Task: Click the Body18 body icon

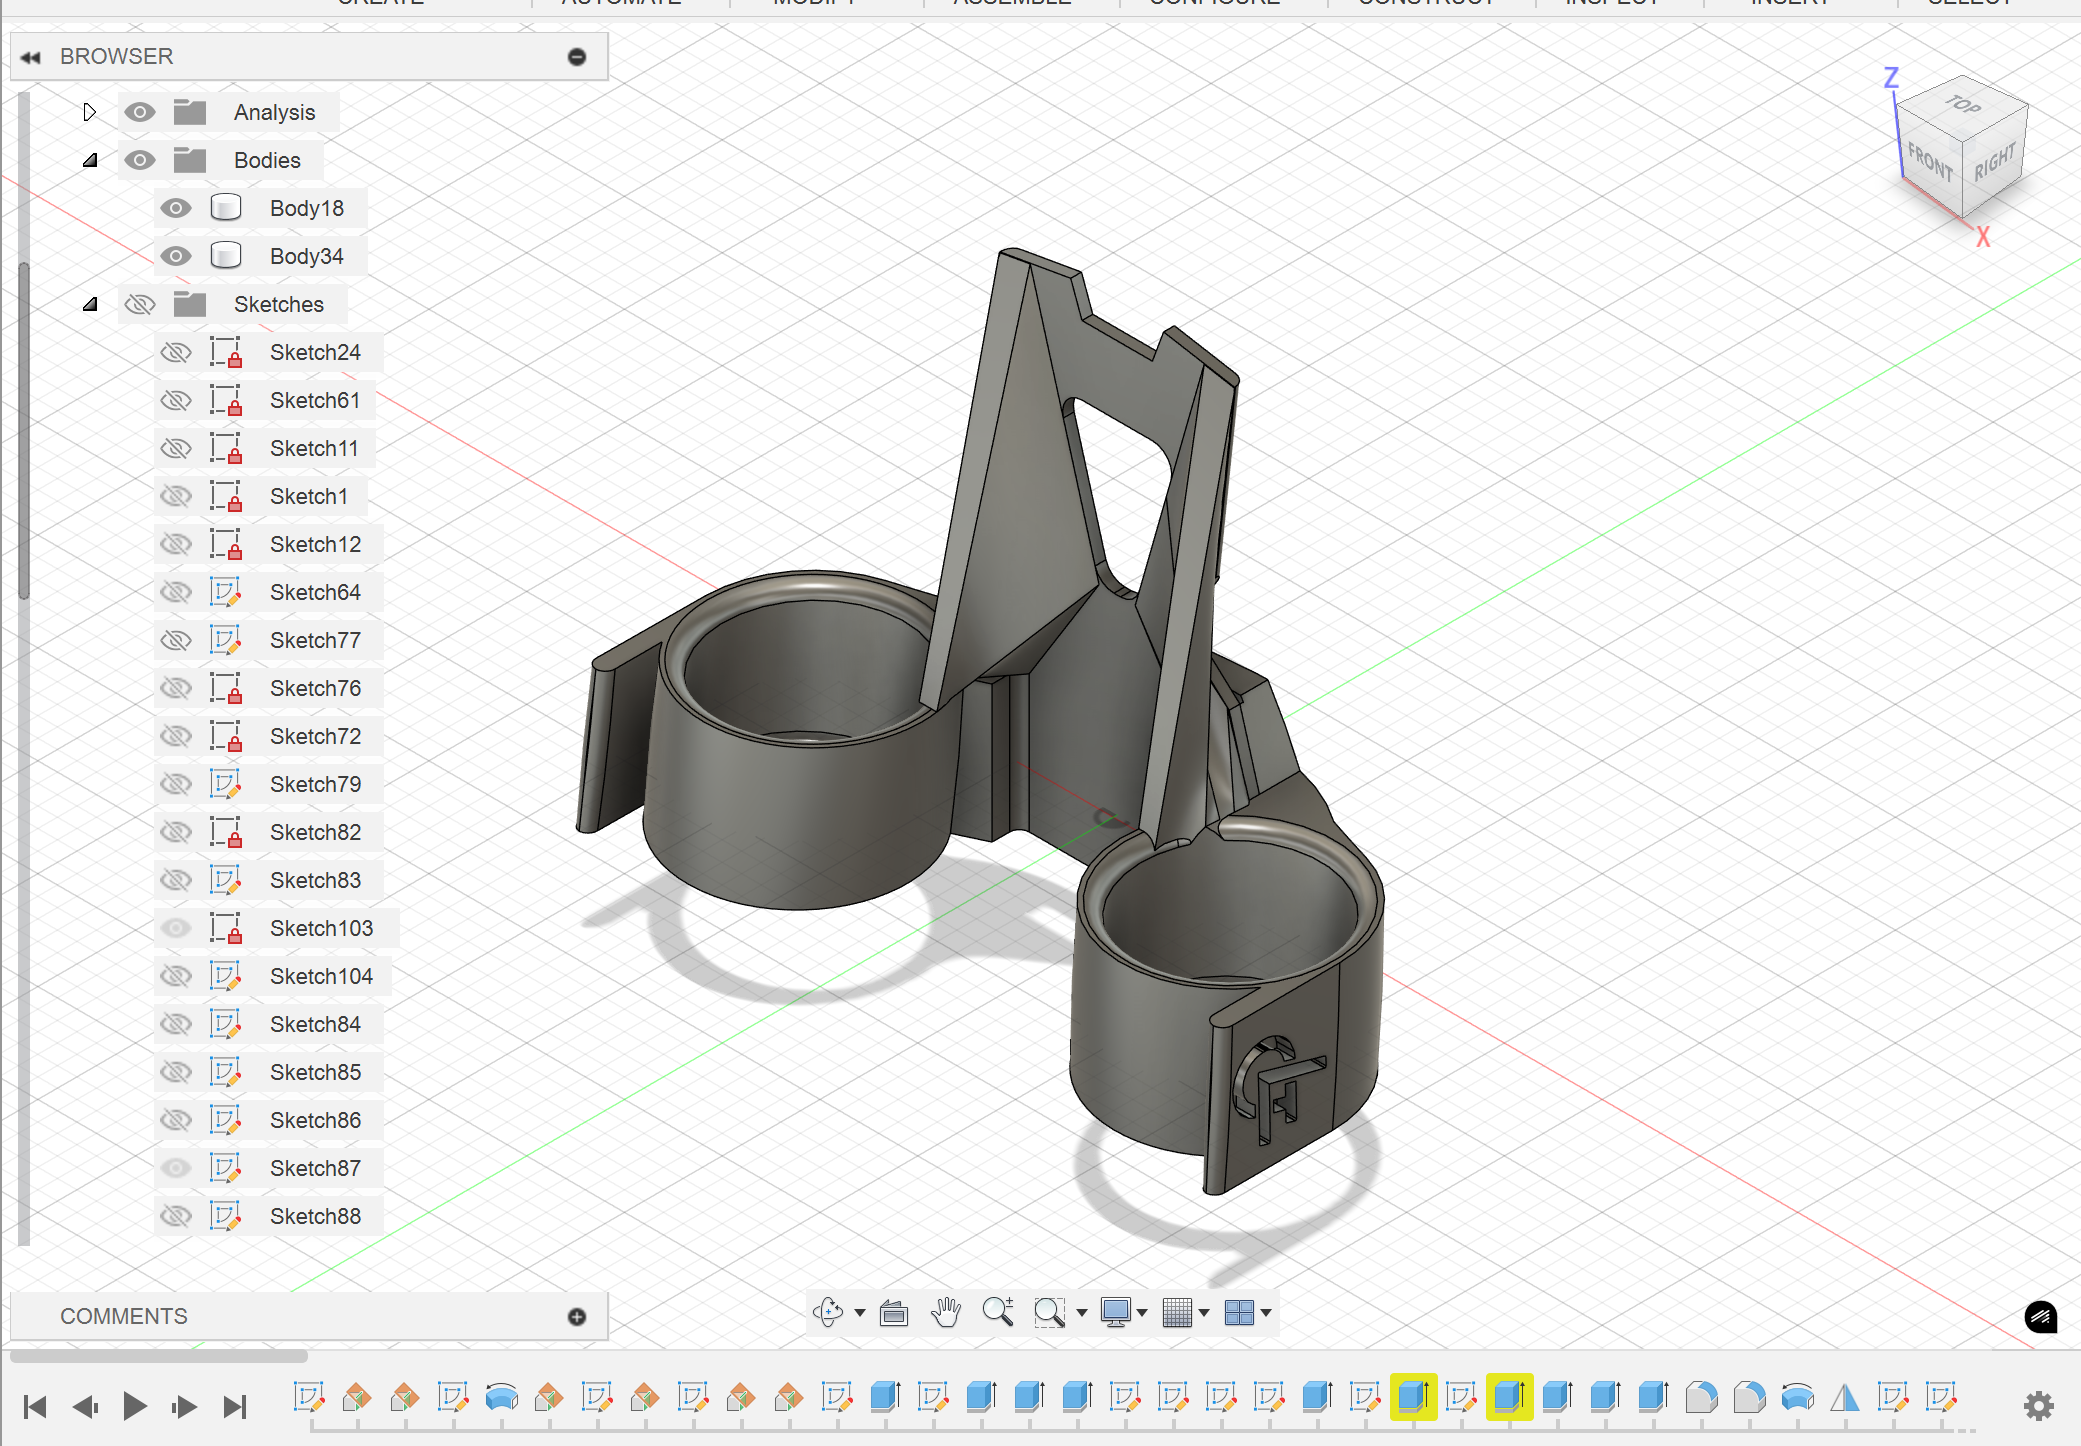Action: tap(226, 208)
